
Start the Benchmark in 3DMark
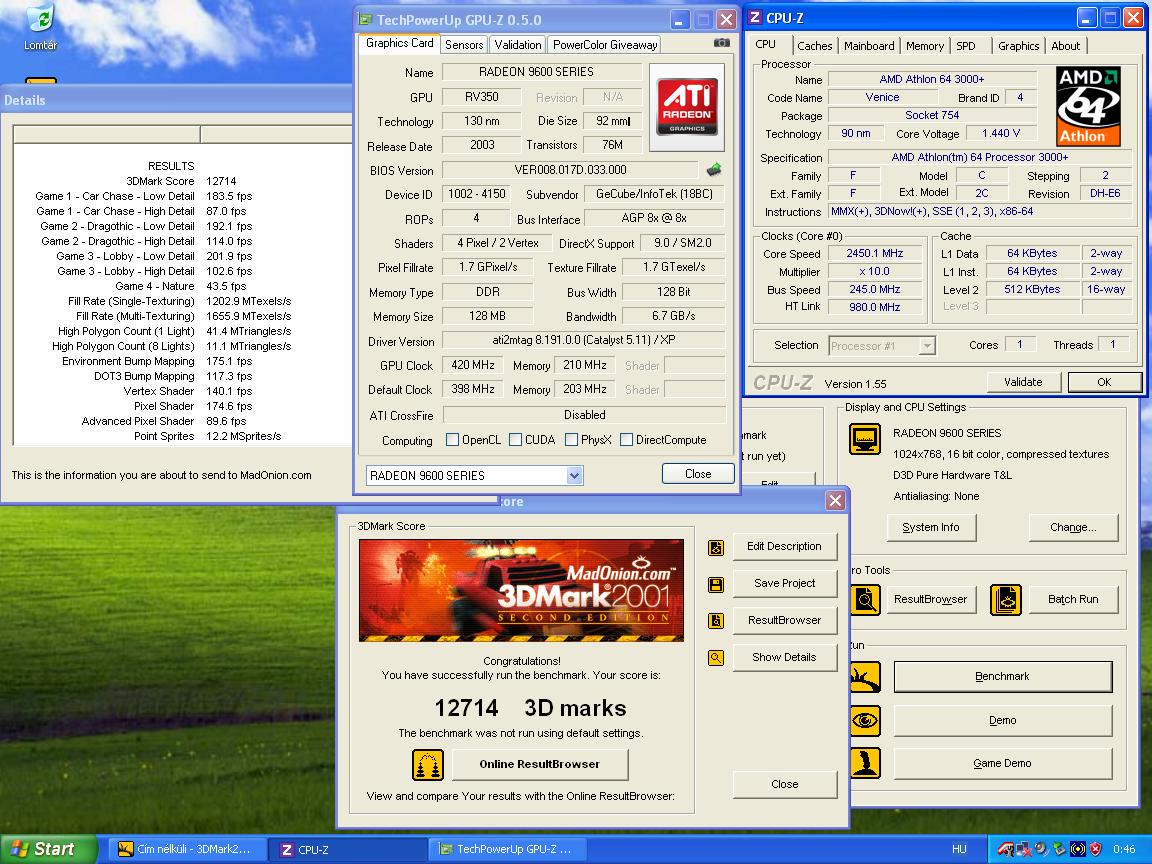(1003, 677)
